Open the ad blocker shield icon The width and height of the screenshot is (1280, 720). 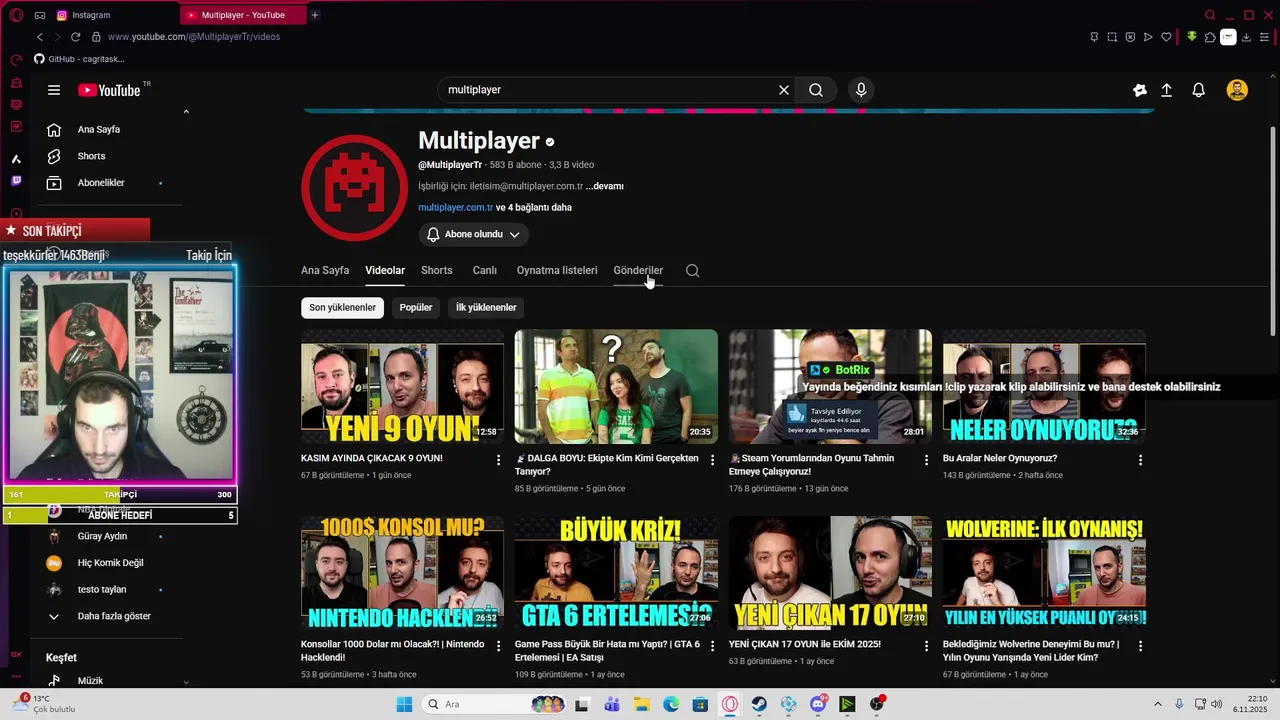pos(1130,37)
